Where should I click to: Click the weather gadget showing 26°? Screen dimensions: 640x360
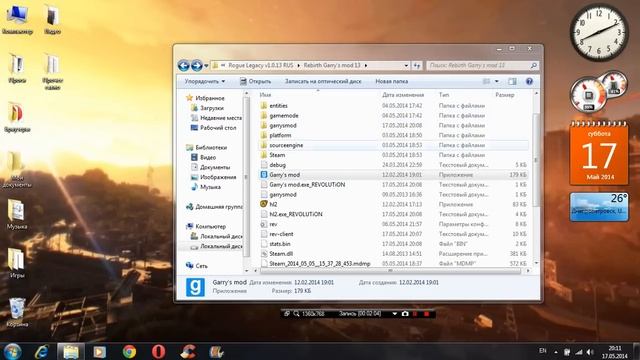pyautogui.click(x=599, y=207)
